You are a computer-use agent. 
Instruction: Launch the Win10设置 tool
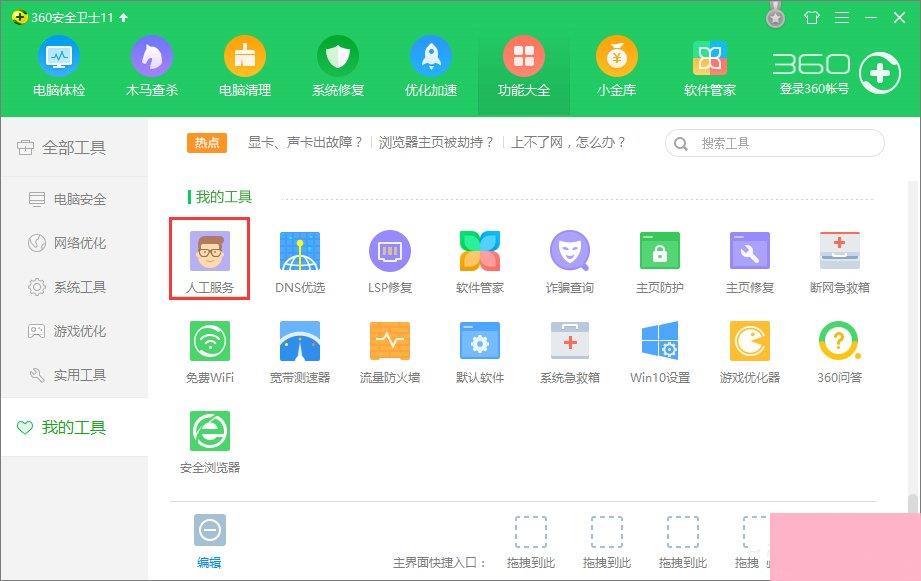tap(659, 352)
